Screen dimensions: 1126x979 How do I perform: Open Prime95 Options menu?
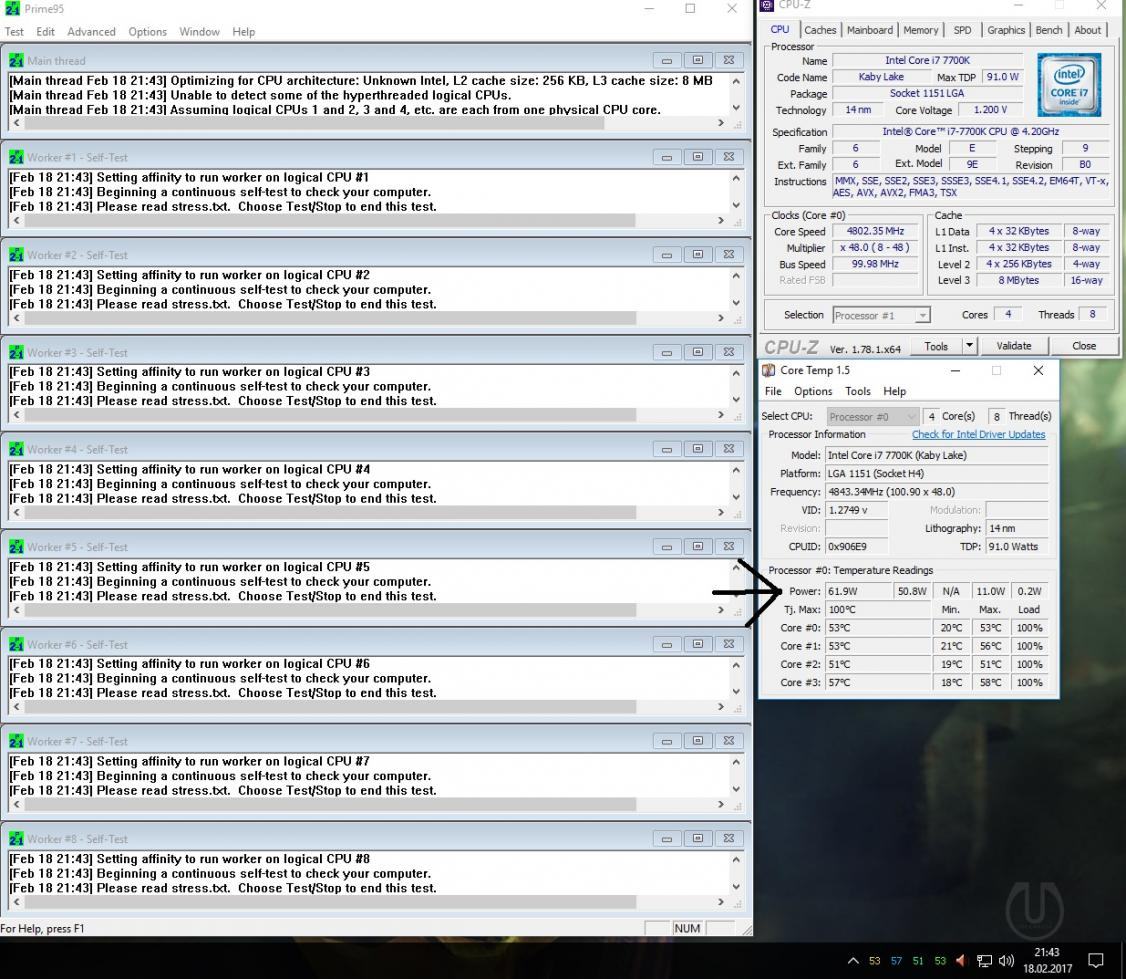147,32
